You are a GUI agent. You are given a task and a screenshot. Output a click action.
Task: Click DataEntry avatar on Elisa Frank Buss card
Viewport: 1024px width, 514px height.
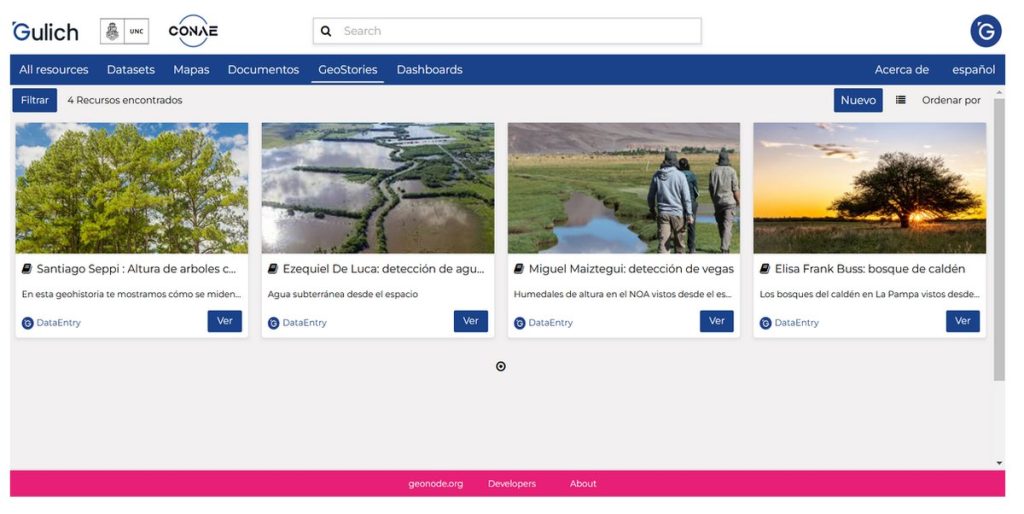(x=765, y=323)
